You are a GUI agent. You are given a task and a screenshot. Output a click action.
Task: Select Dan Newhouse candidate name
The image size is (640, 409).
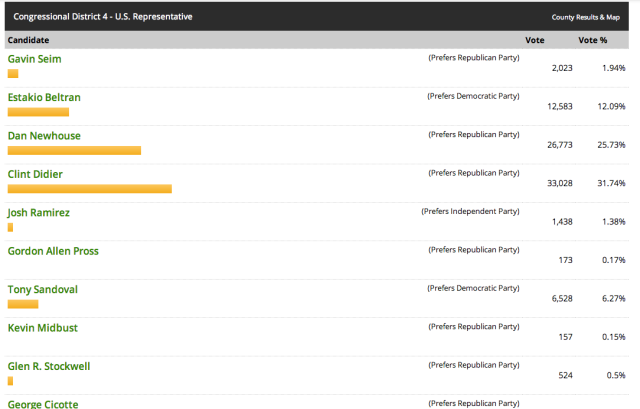(44, 136)
